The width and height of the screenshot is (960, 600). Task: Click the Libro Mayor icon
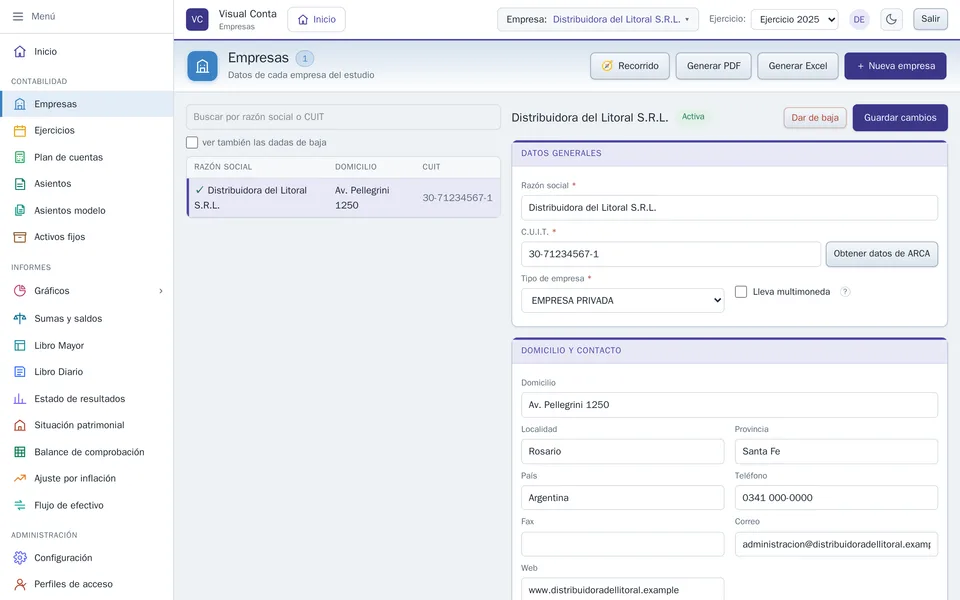click(x=20, y=345)
